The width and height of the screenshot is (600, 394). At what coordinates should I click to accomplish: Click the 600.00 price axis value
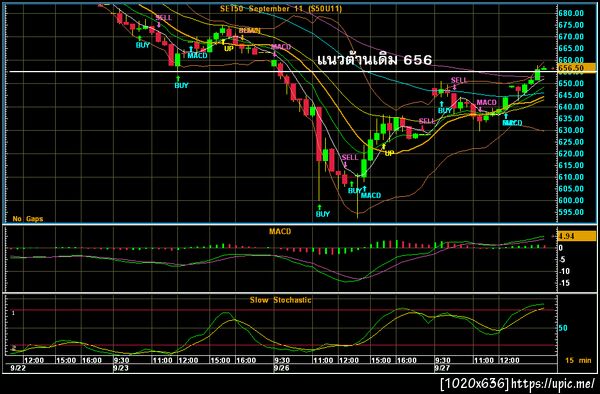(571, 200)
